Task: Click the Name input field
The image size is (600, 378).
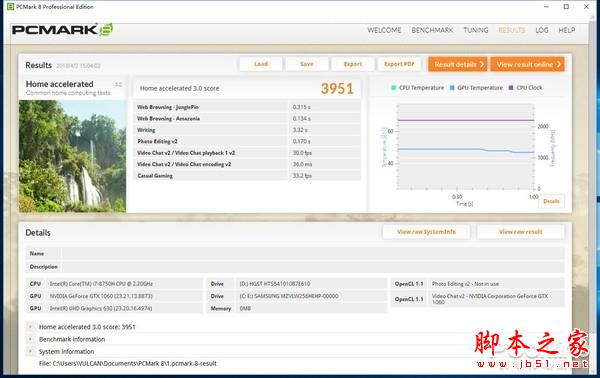Action: [x=313, y=253]
